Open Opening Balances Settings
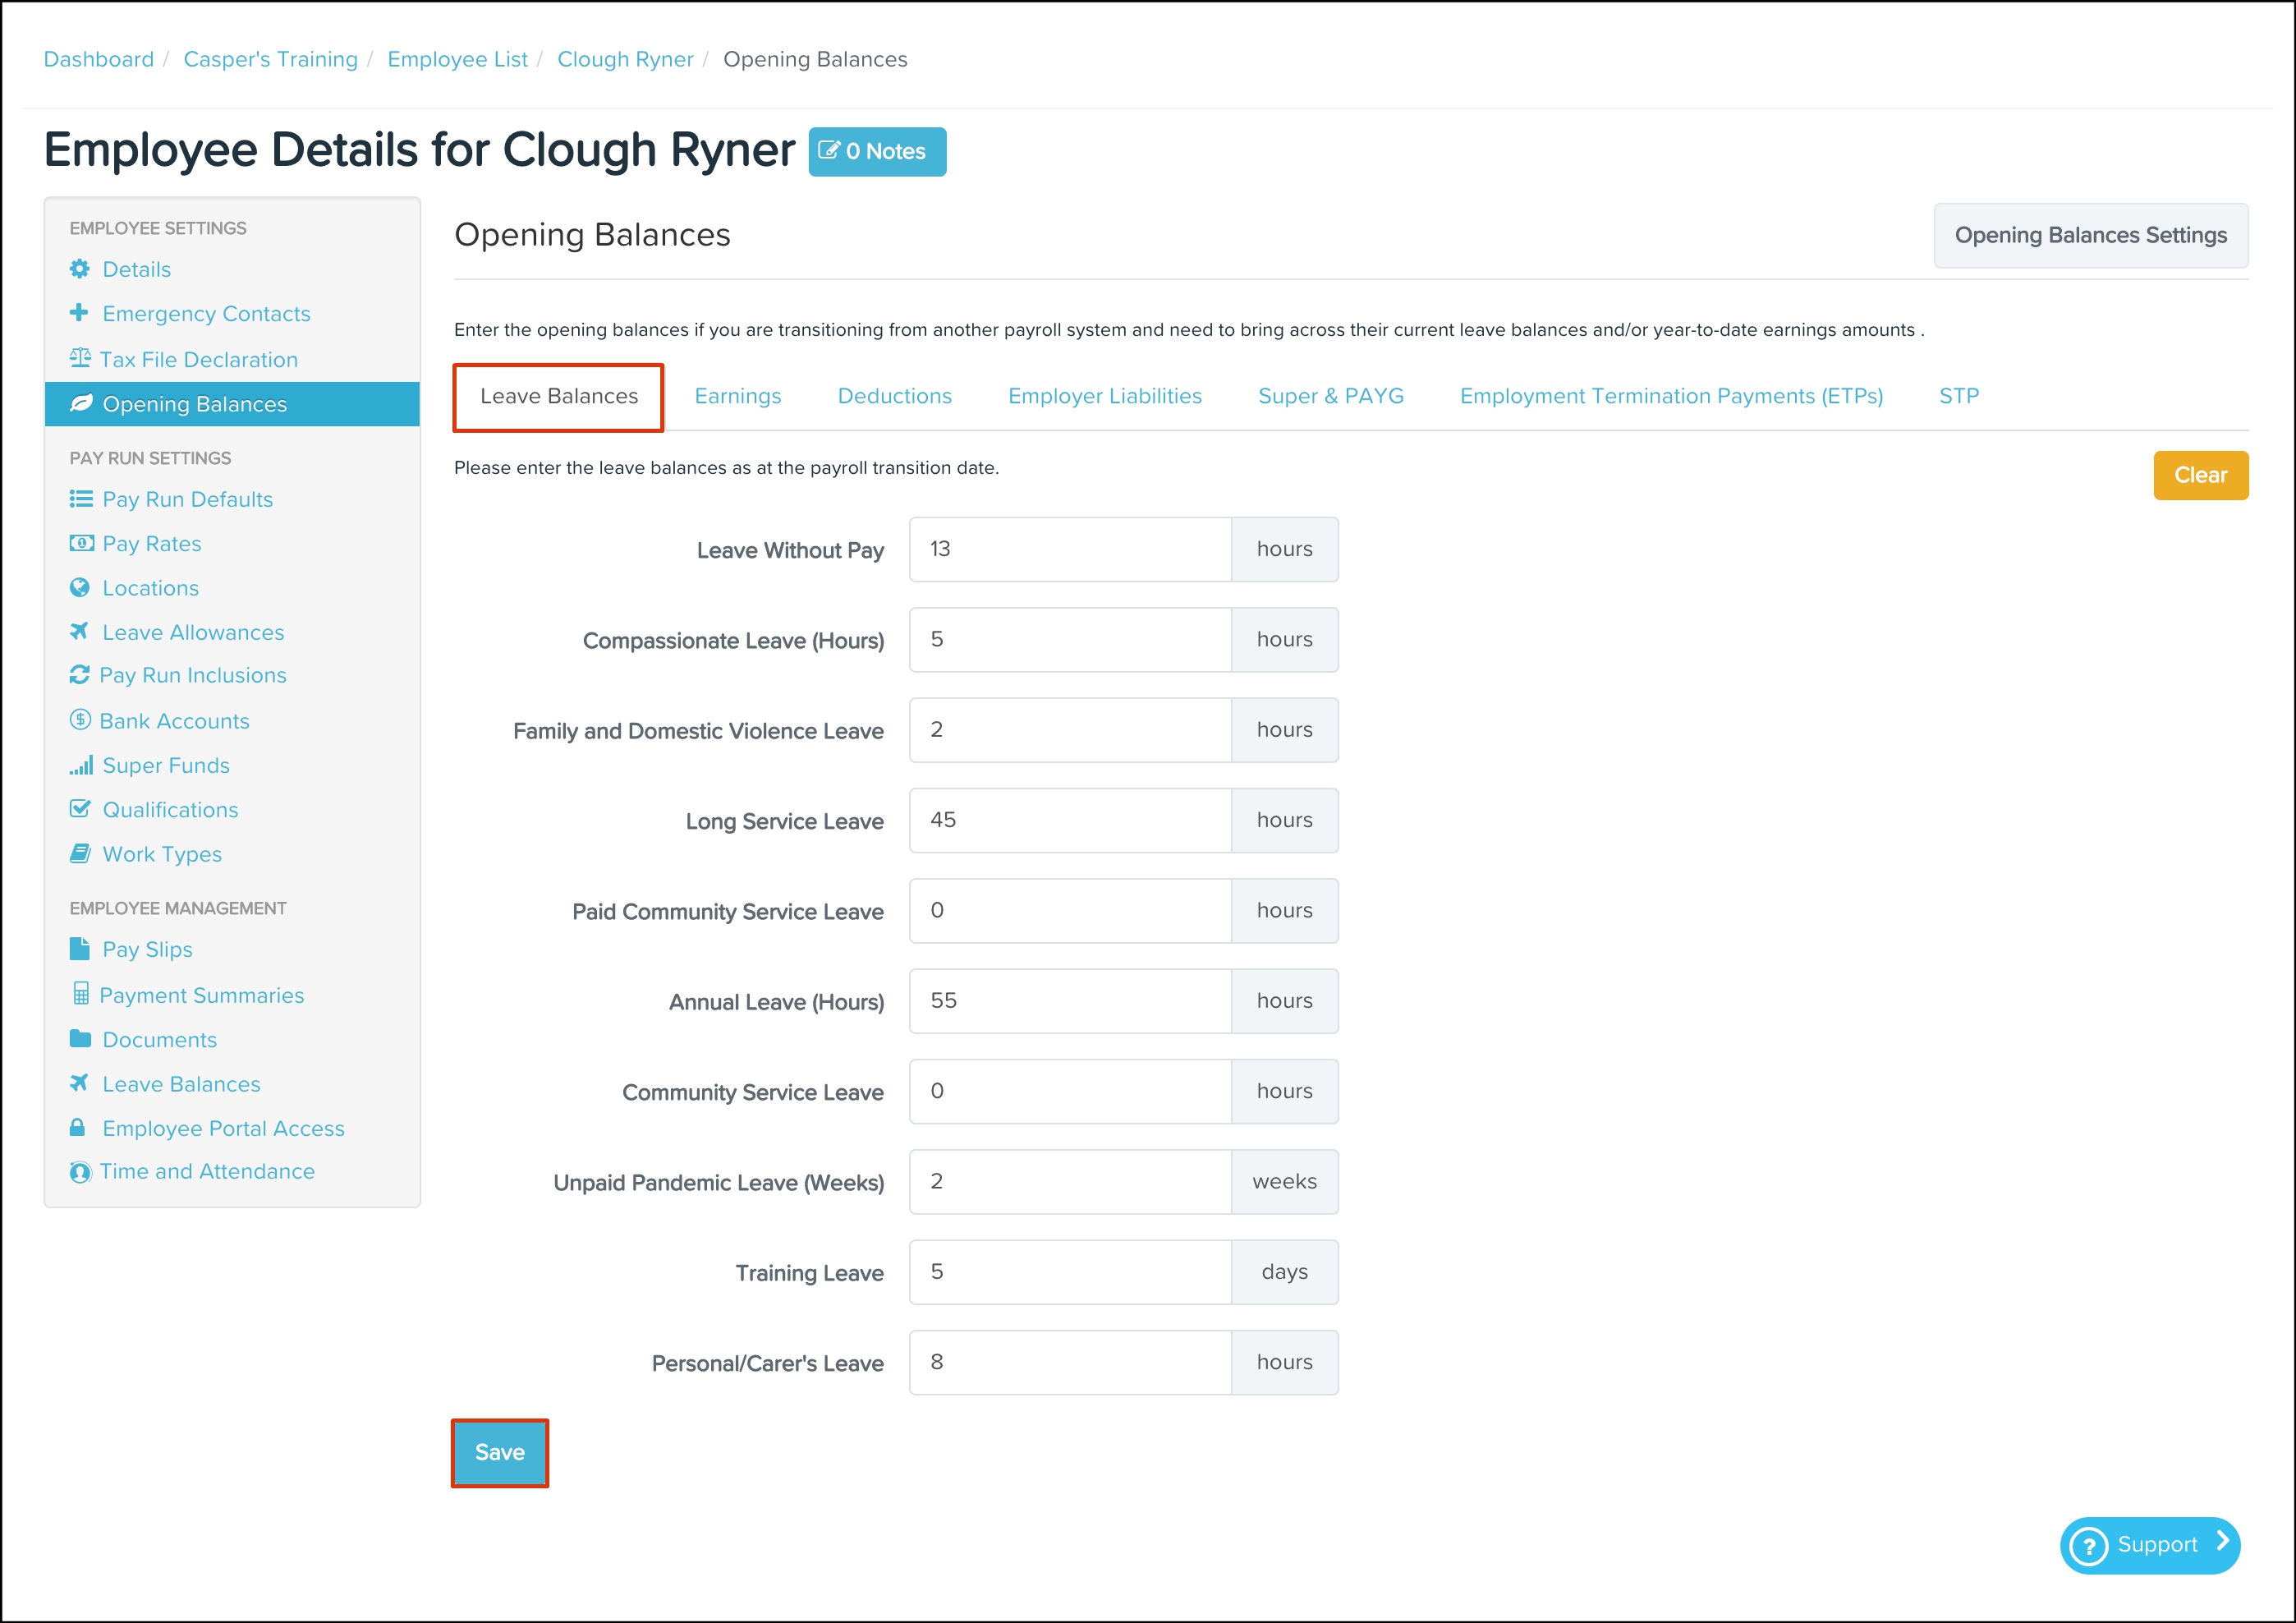The height and width of the screenshot is (1623, 2296). click(x=2090, y=235)
